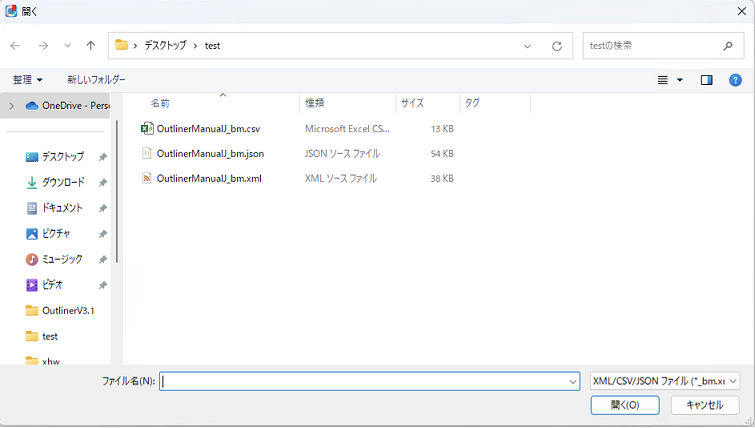Open the 整理 menu
This screenshot has width=755, height=428.
[x=27, y=80]
